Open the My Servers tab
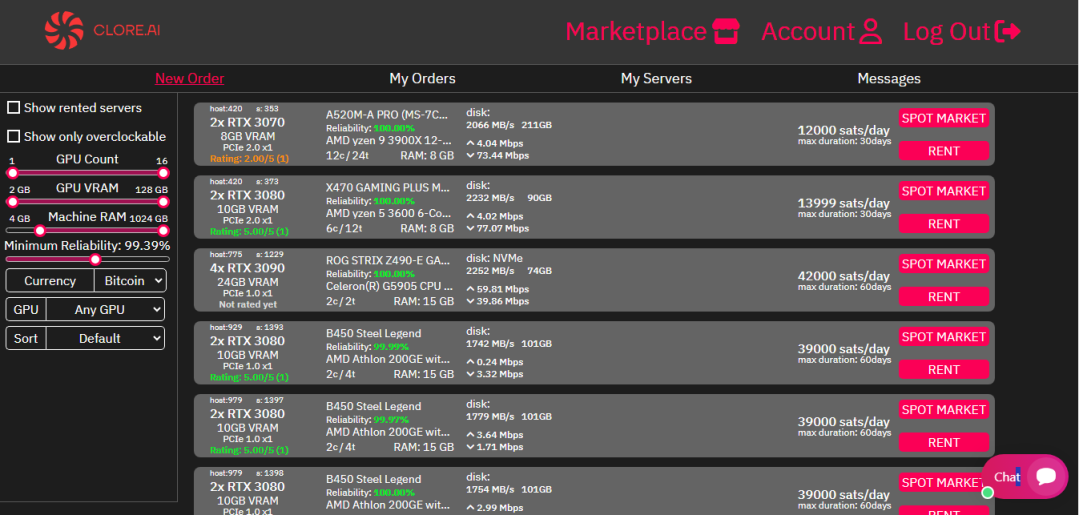The width and height of the screenshot is (1079, 515). (x=656, y=78)
